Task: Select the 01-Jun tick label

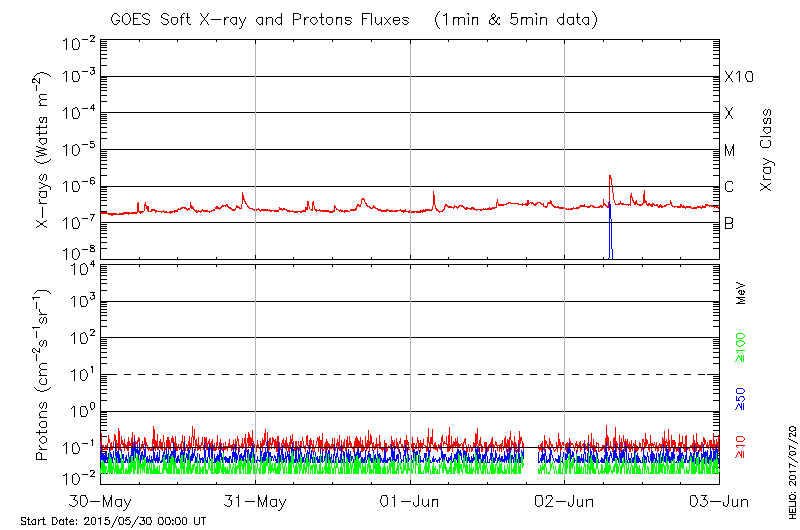Action: click(x=410, y=502)
